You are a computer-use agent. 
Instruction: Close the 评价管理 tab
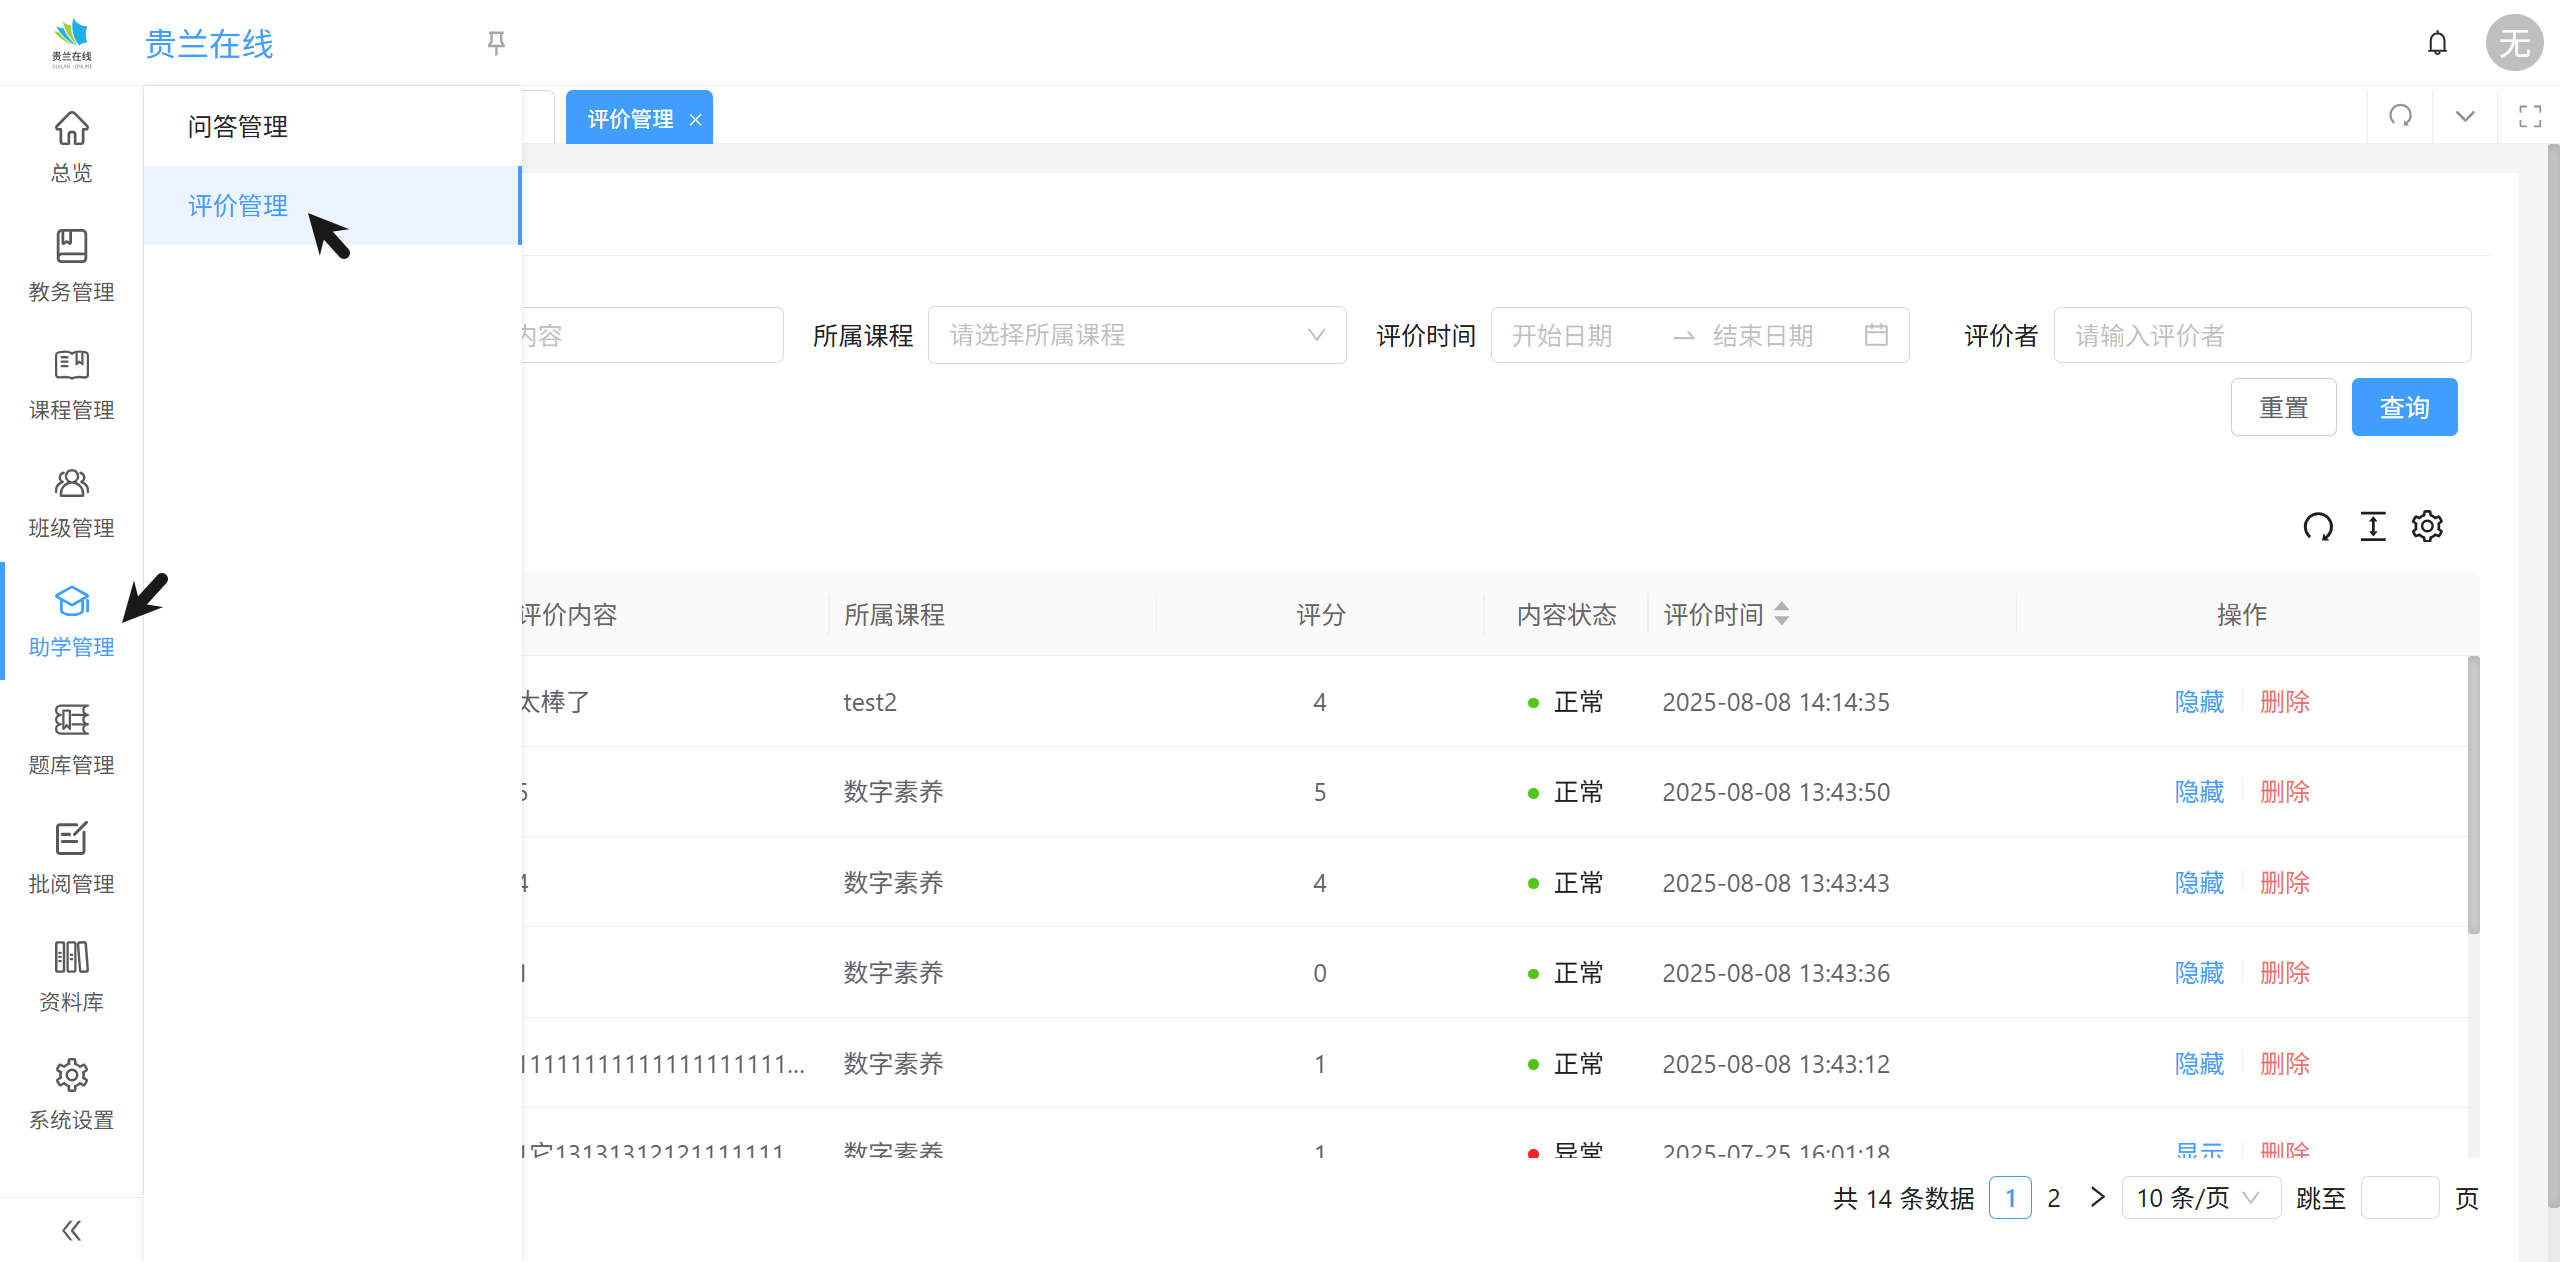coord(695,120)
